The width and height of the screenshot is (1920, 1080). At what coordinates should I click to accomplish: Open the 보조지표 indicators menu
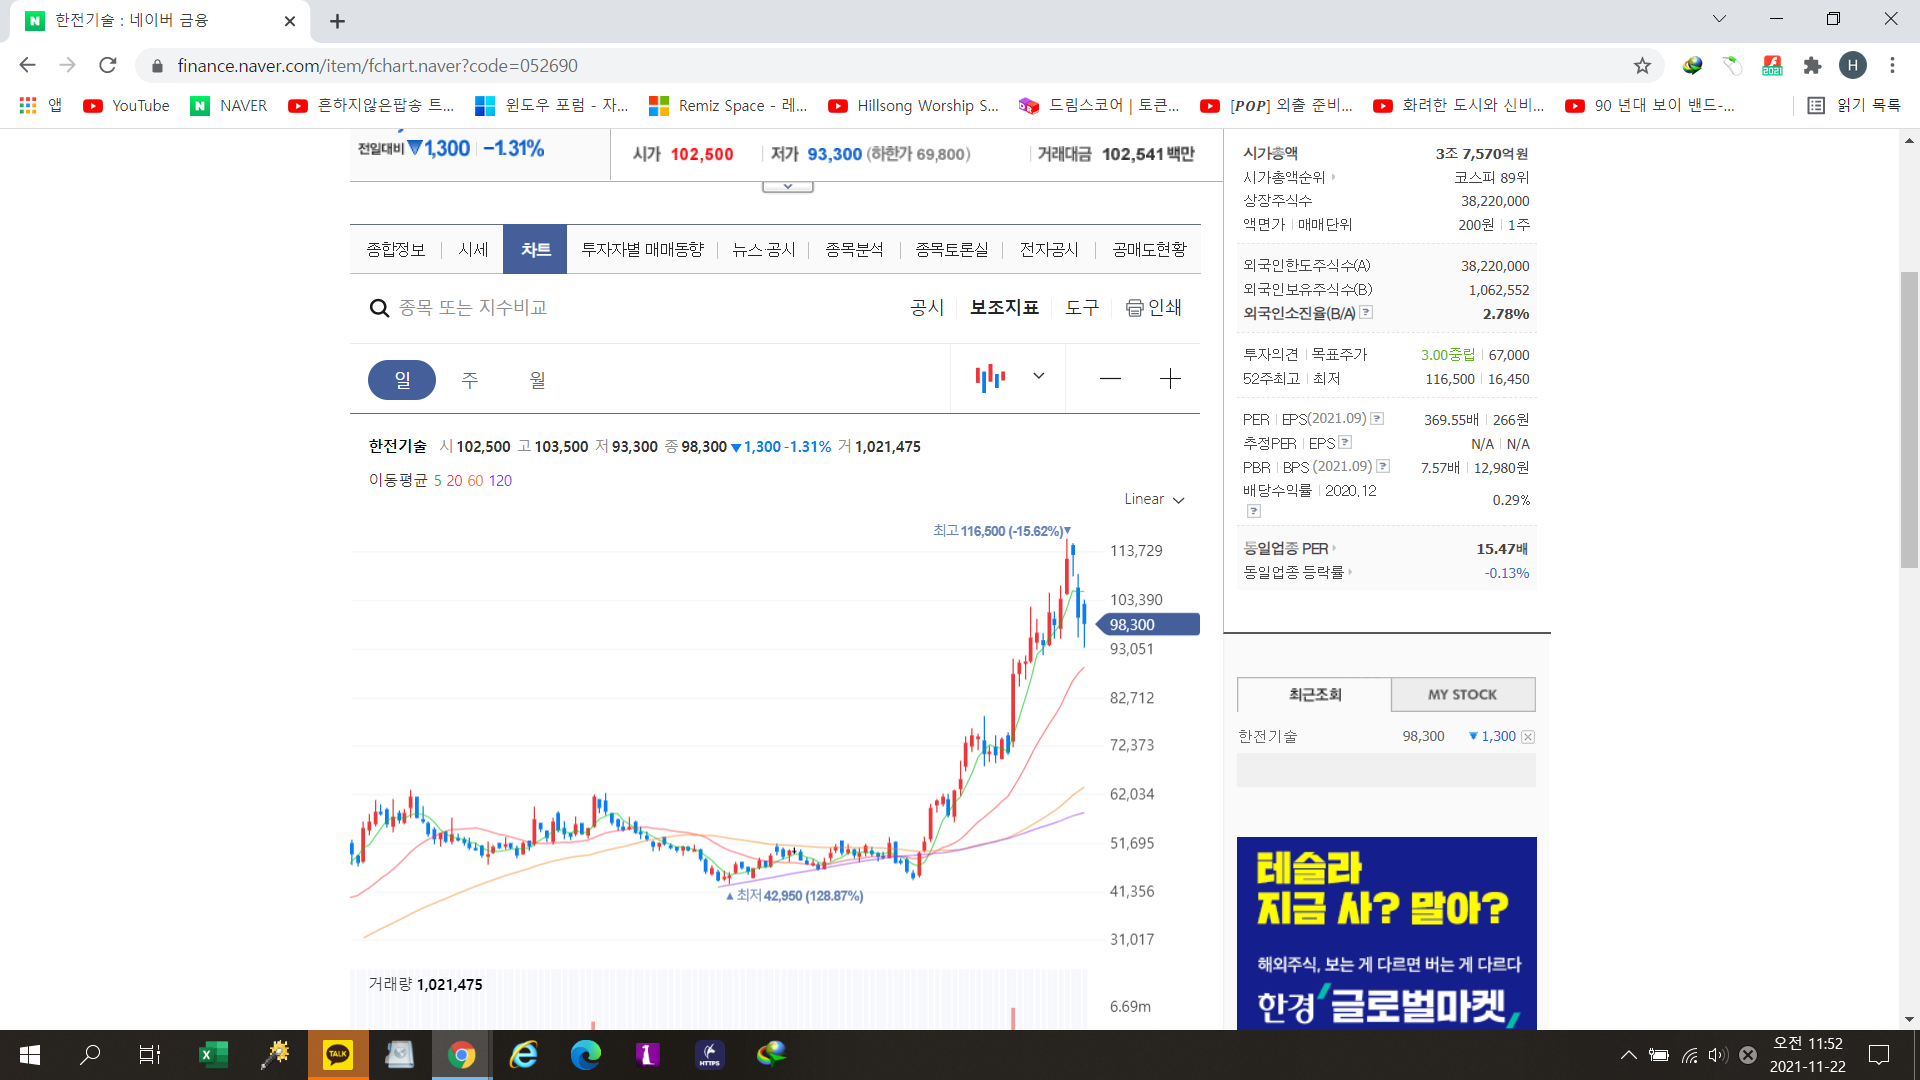point(1004,308)
